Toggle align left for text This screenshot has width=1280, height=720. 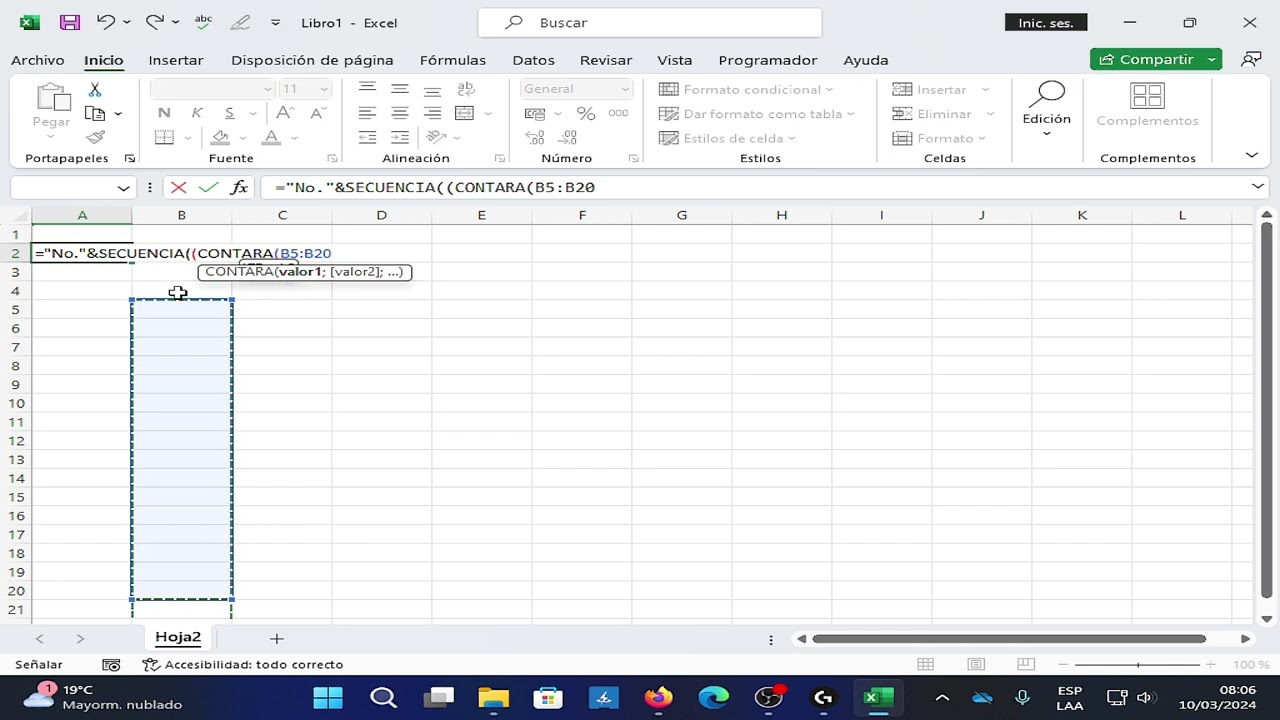pos(368,114)
